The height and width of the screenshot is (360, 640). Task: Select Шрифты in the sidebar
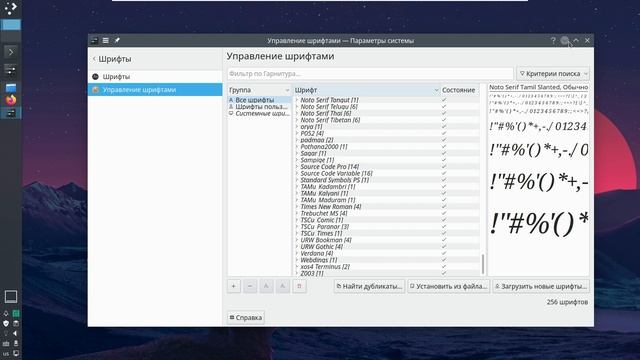pos(155,76)
